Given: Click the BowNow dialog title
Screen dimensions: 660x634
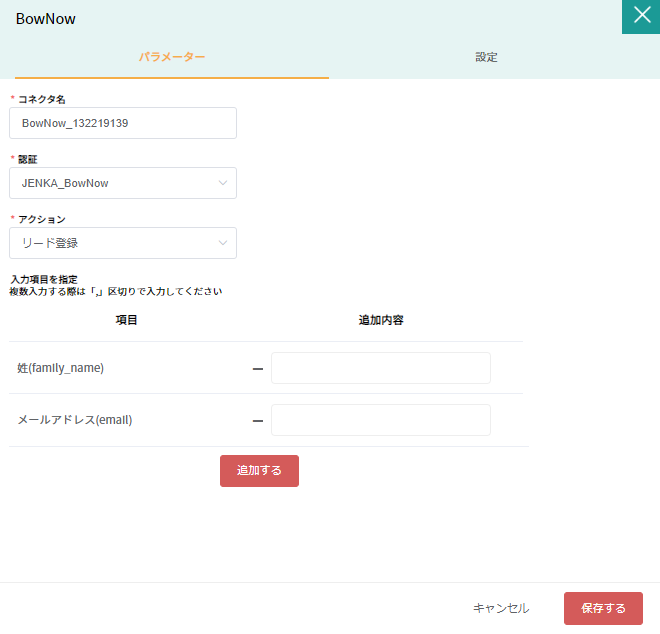Looking at the screenshot, I should pyautogui.click(x=45, y=19).
